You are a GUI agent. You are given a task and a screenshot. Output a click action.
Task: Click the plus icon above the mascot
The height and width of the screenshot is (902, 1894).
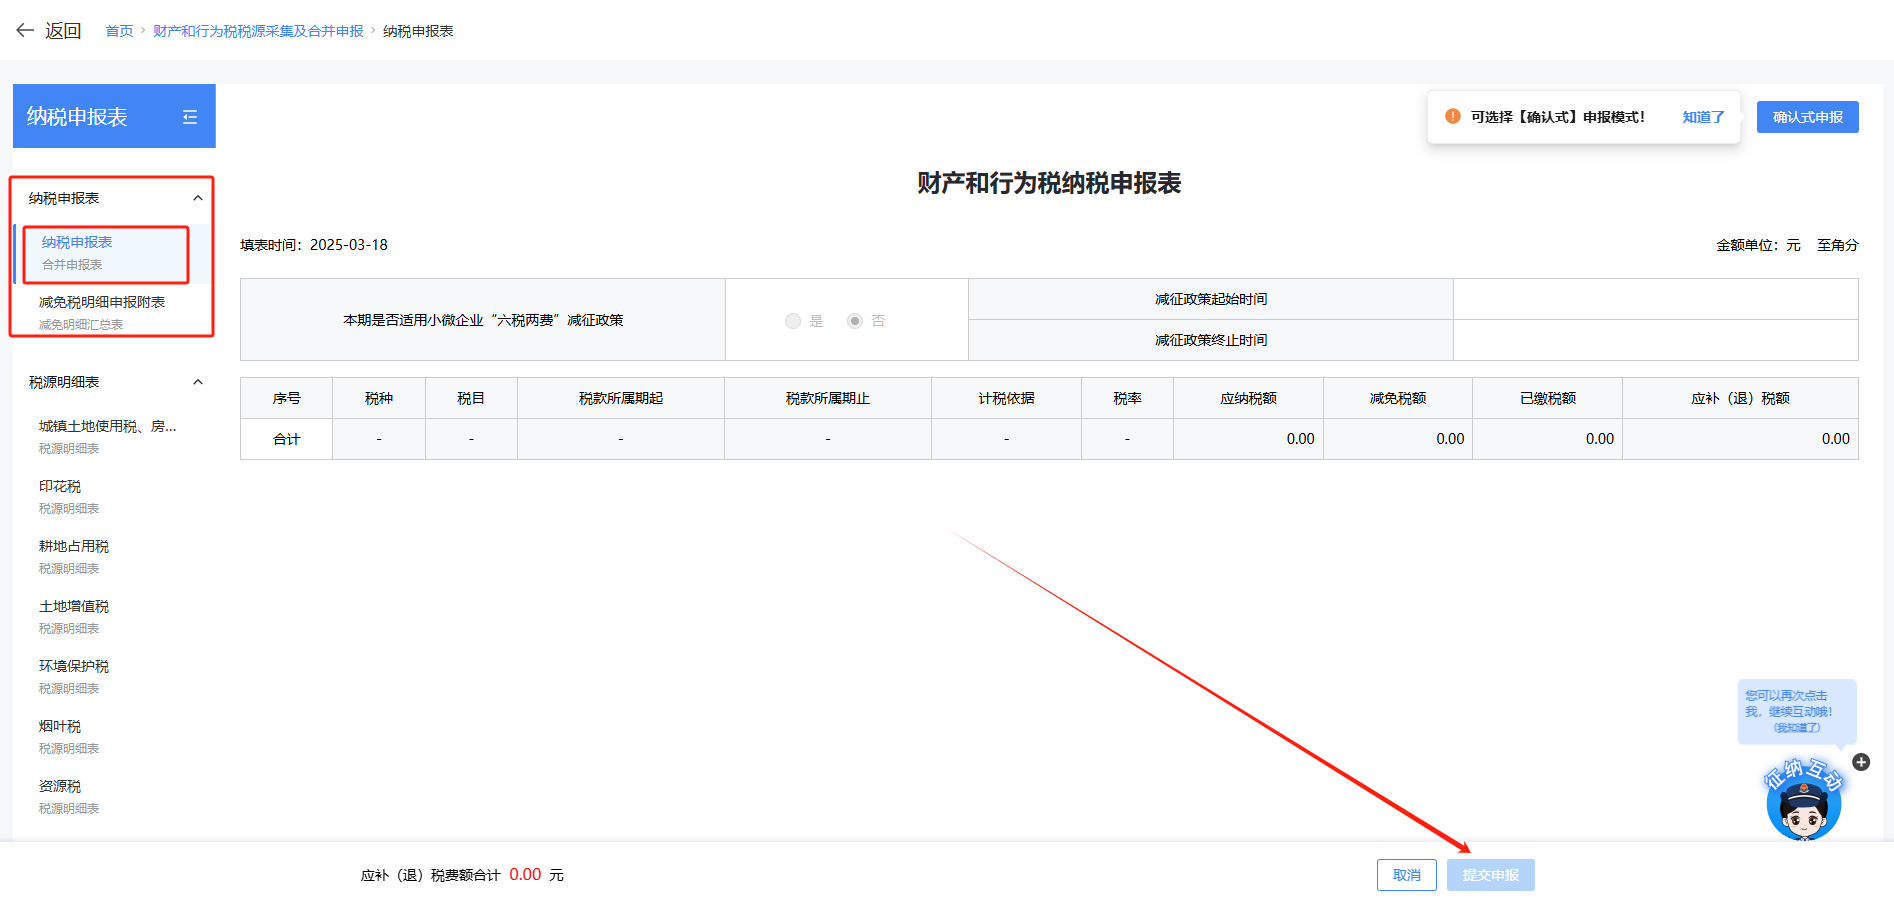(1861, 762)
